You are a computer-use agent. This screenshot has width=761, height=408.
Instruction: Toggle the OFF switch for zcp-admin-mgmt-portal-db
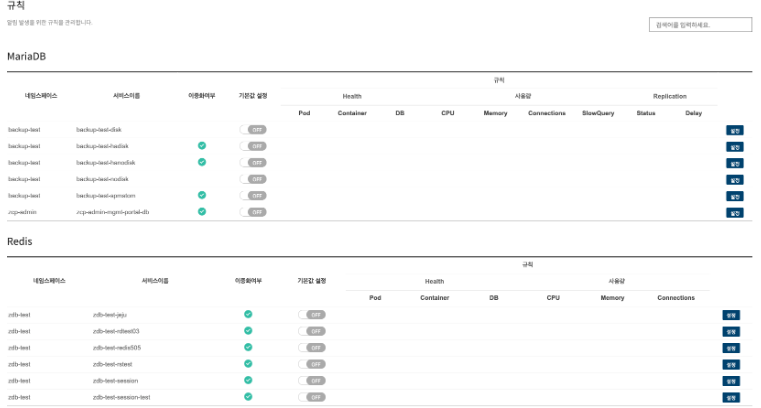click(253, 212)
